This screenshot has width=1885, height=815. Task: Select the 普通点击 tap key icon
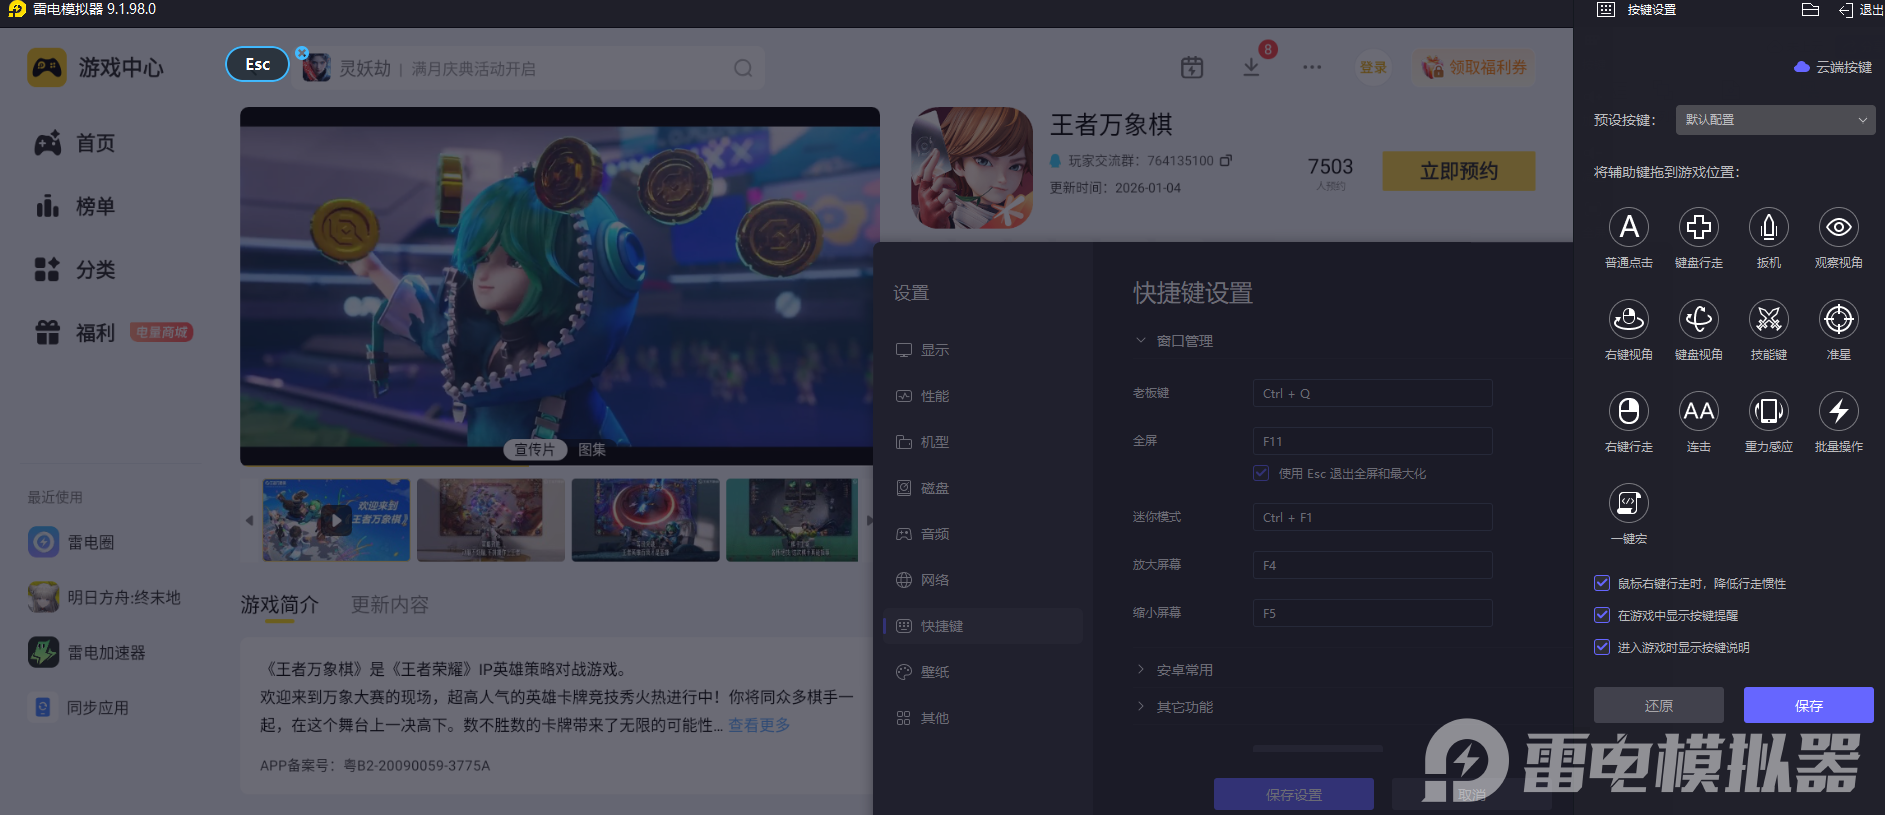point(1629,227)
